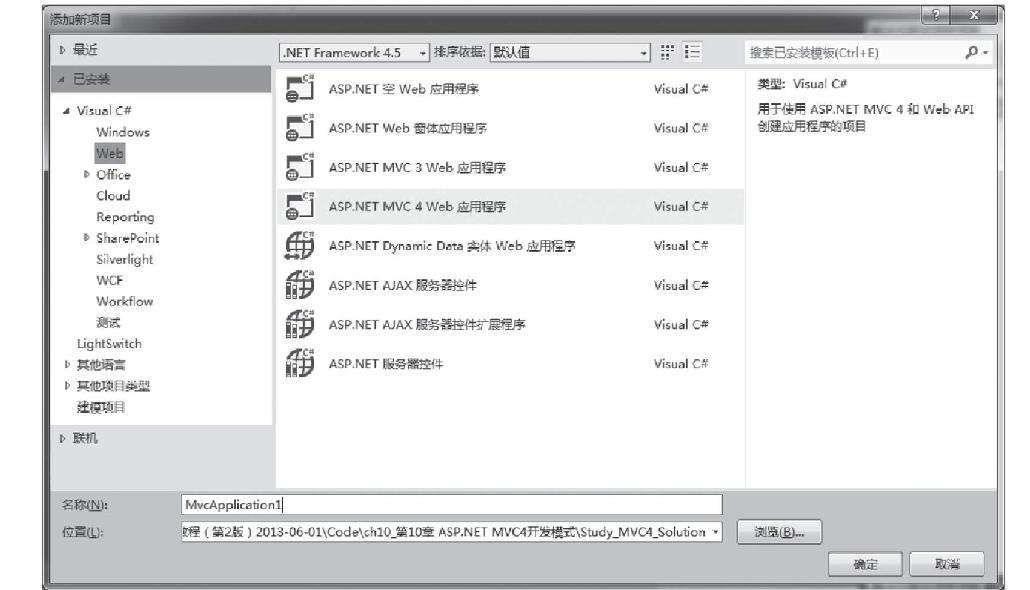This screenshot has width=1030, height=590.
Task: Switch to small icons list view
Action: click(x=692, y=52)
